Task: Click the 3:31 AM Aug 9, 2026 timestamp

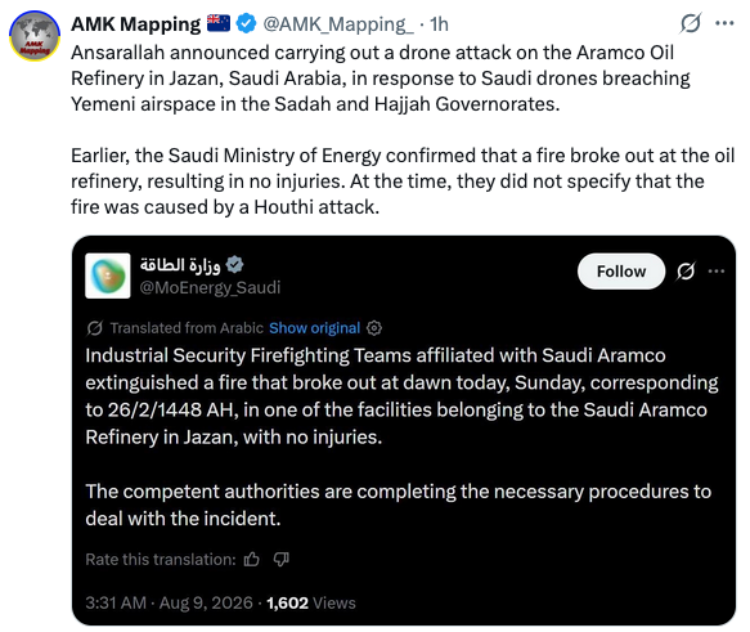Action: point(169,603)
